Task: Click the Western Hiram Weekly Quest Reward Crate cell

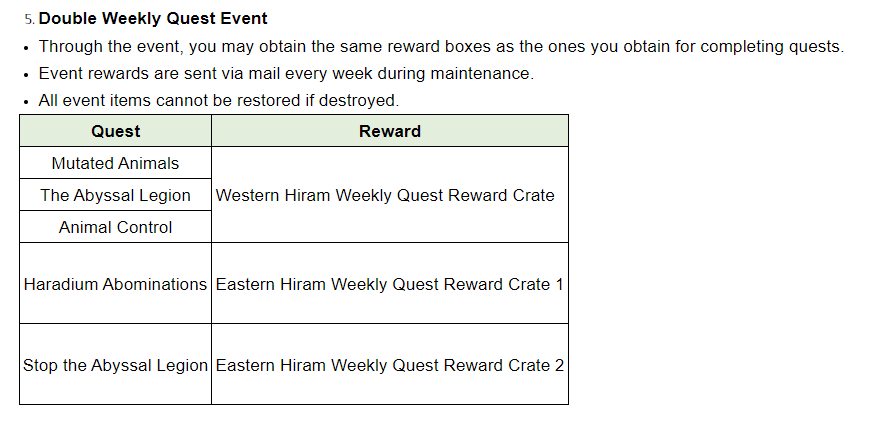Action: pos(385,195)
